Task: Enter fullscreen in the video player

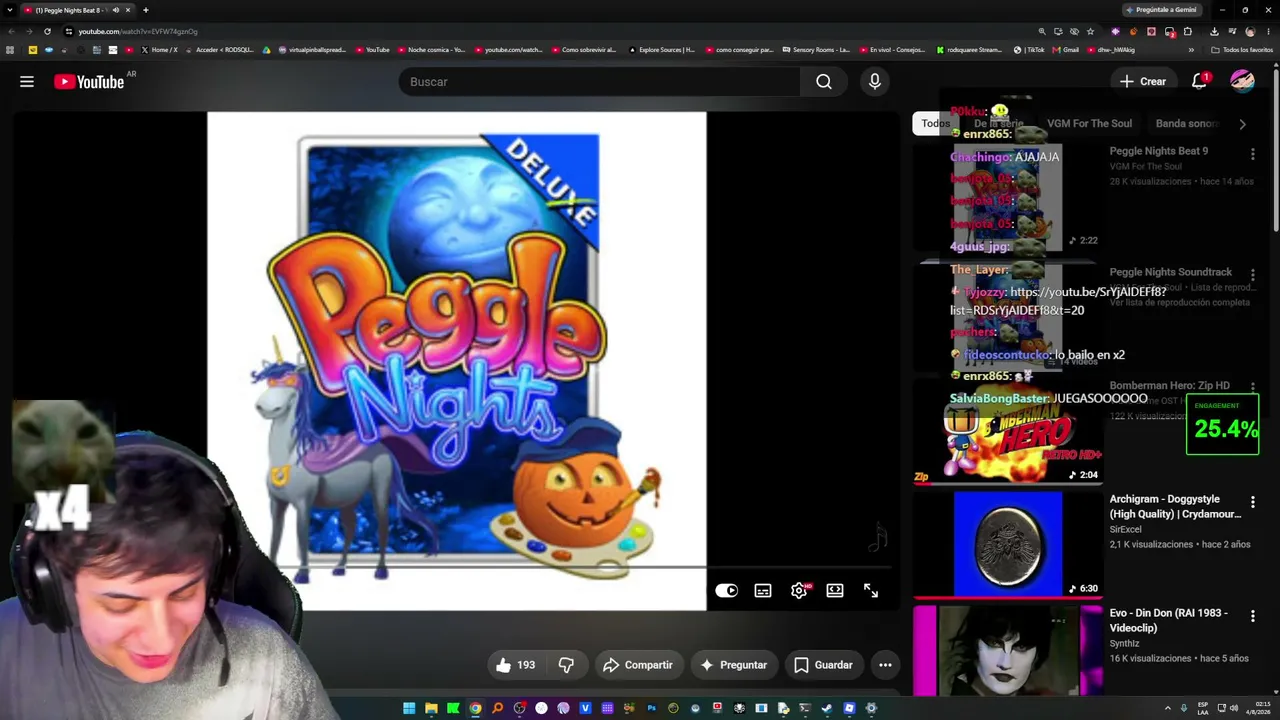Action: tap(871, 591)
